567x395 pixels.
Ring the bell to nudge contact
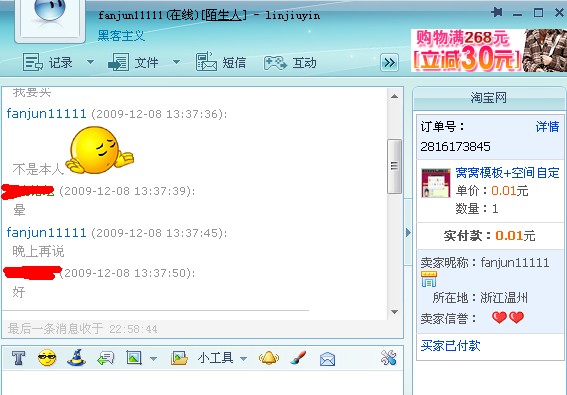(x=269, y=358)
